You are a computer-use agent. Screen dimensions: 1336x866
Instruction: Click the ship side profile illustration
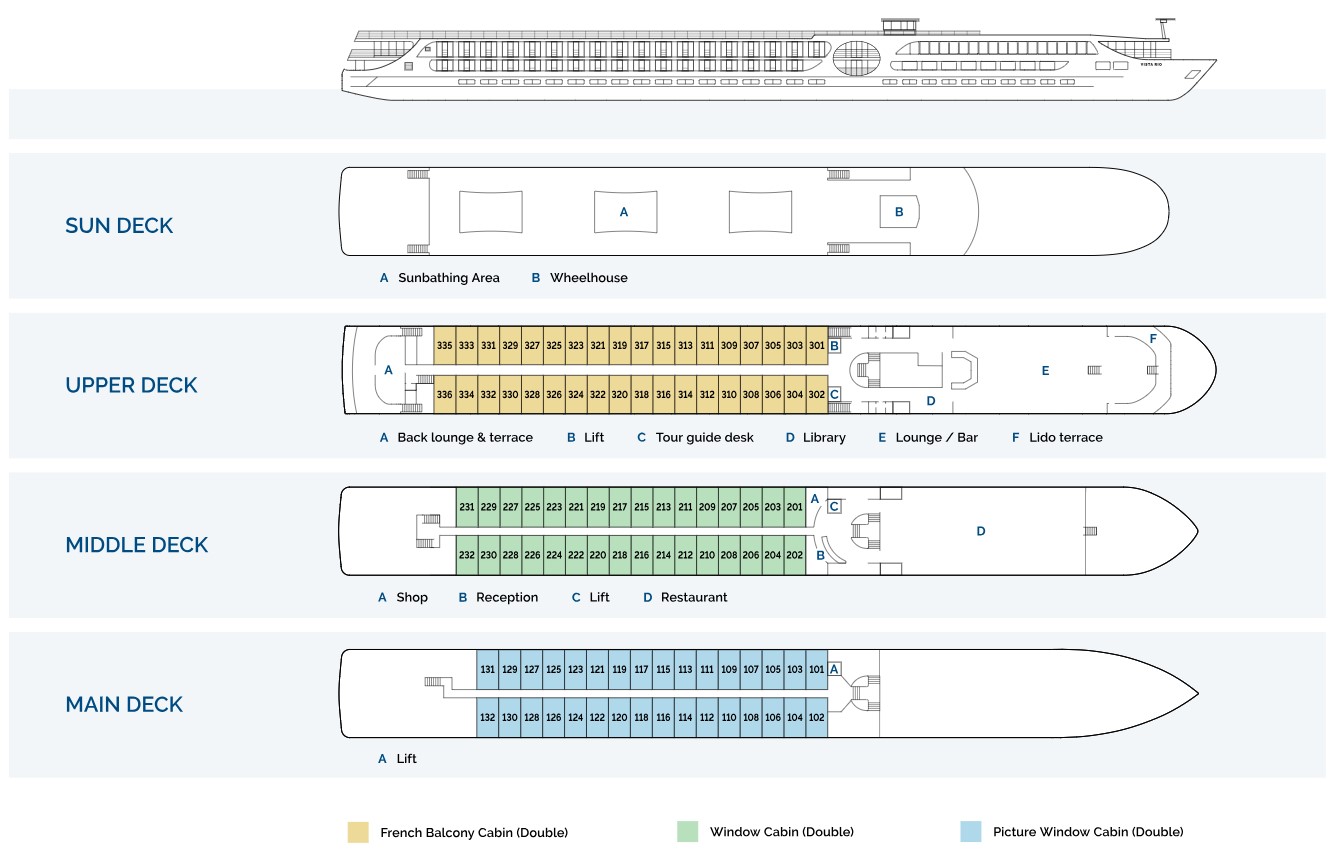778,60
